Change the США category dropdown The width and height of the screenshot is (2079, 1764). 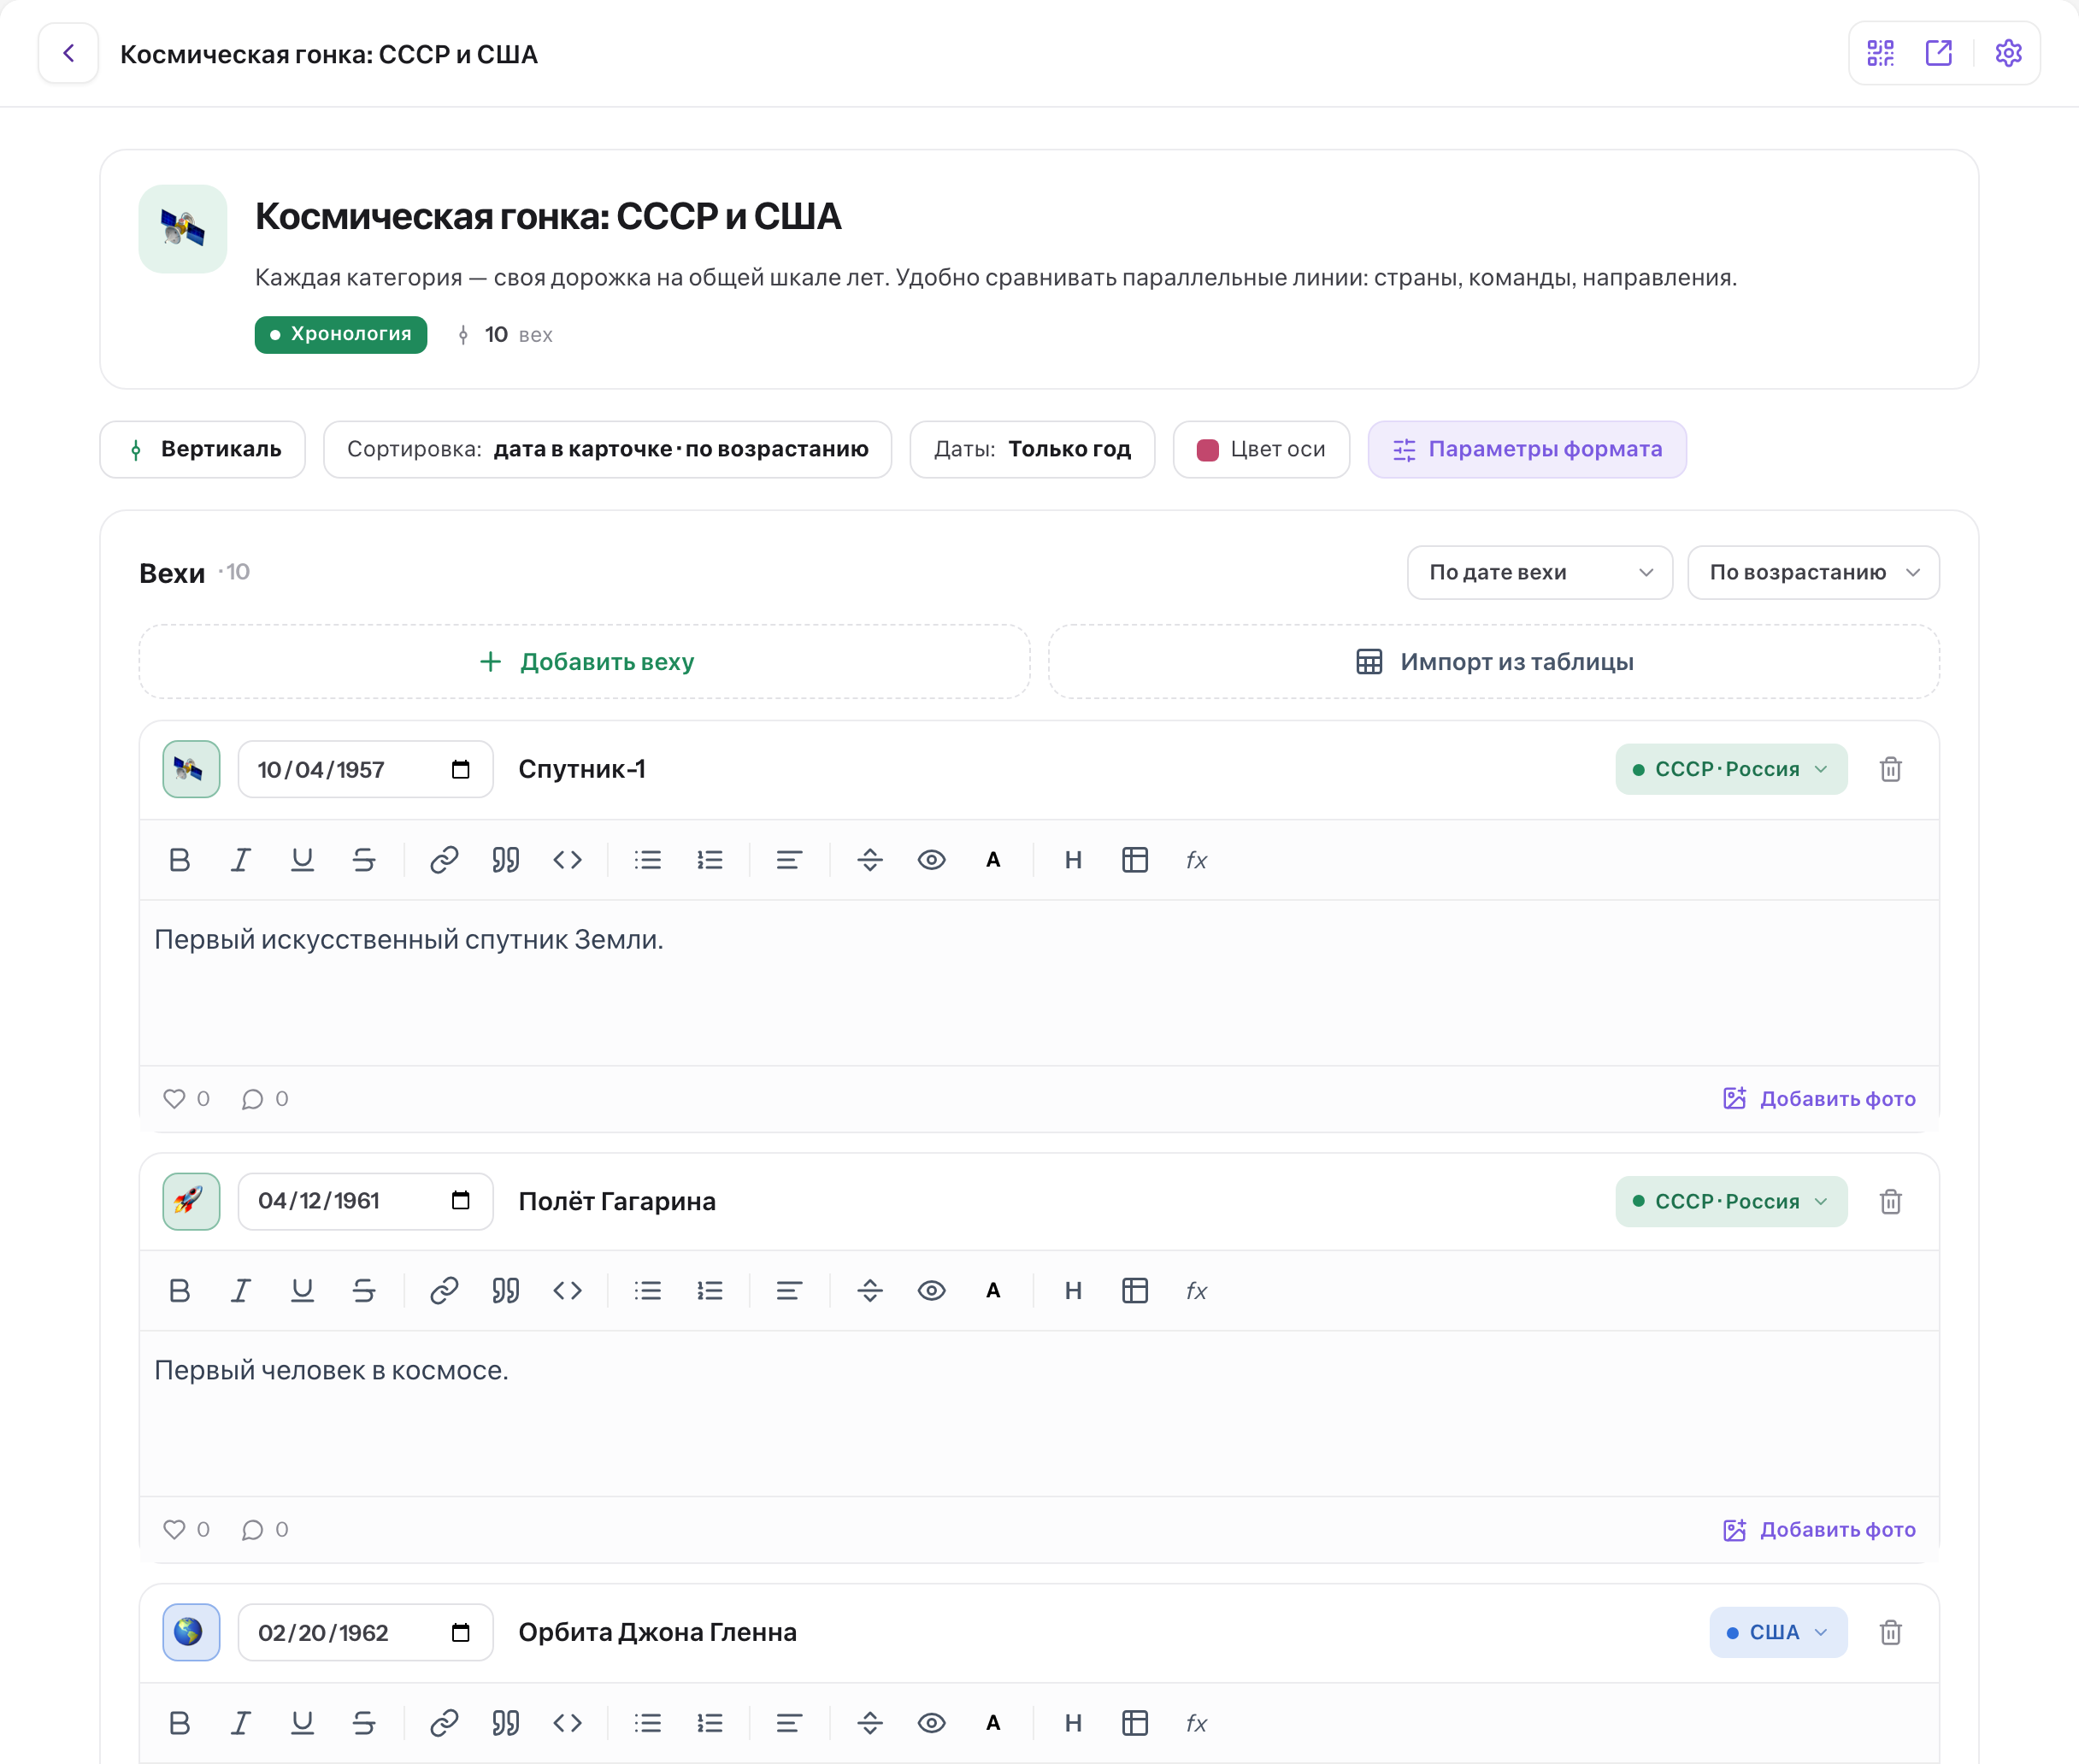[x=1778, y=1632]
